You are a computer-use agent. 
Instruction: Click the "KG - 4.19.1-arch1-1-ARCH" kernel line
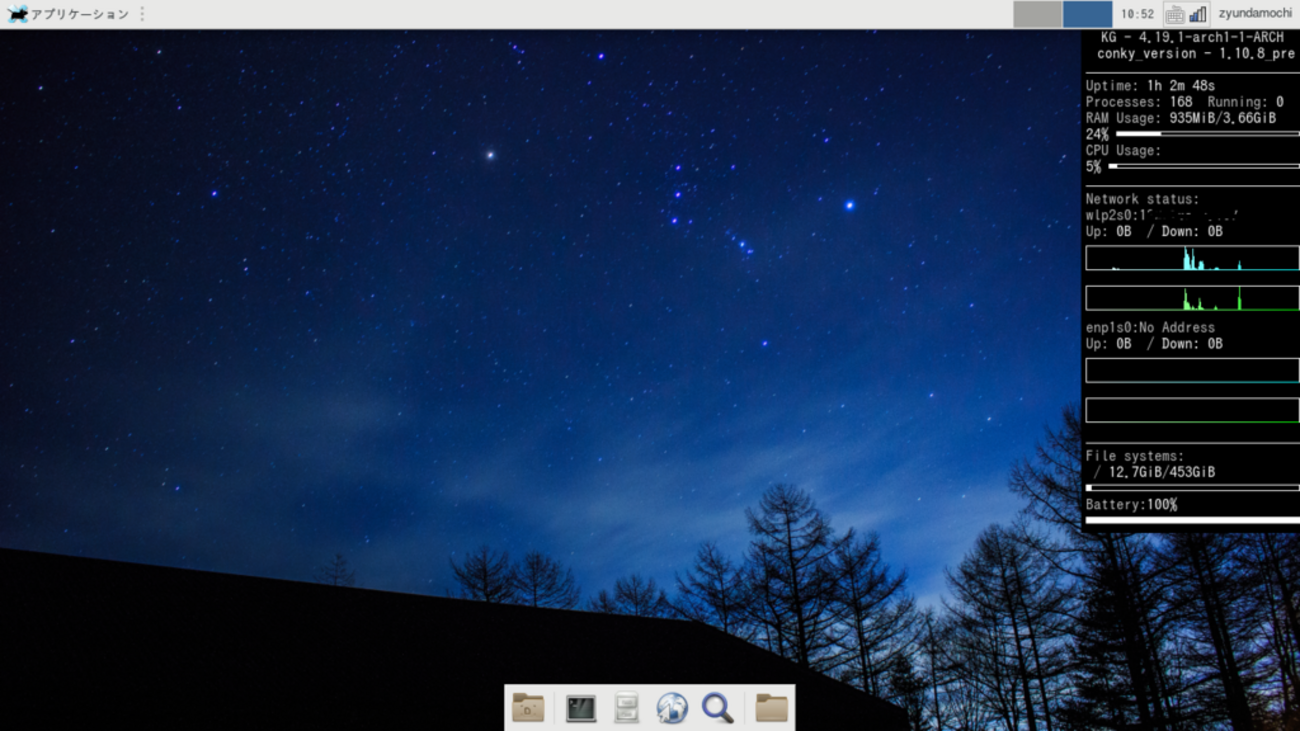coord(1192,37)
